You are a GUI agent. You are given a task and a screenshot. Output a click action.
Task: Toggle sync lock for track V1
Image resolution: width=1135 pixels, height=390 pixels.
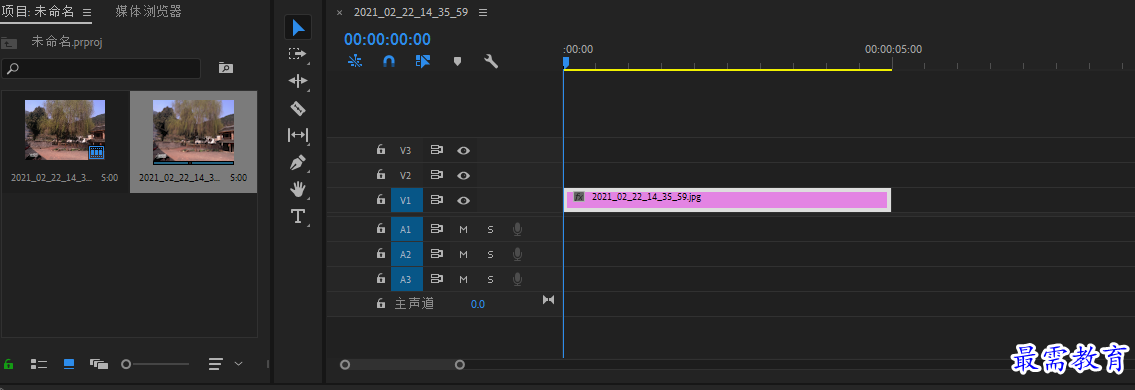click(x=436, y=200)
